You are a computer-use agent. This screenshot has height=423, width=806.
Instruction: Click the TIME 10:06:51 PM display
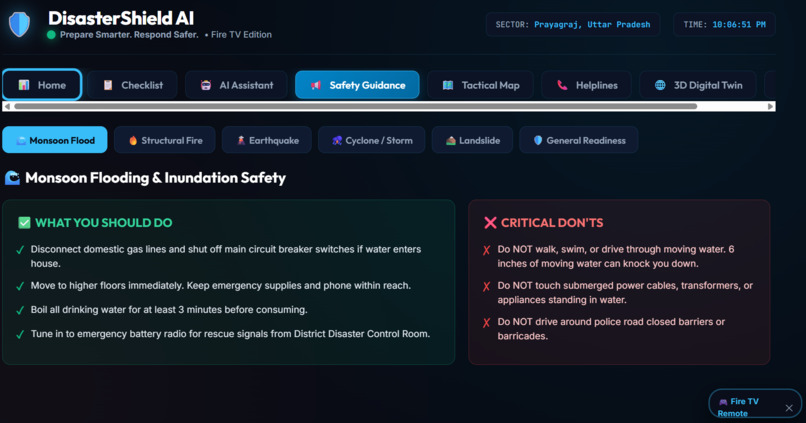(x=724, y=24)
